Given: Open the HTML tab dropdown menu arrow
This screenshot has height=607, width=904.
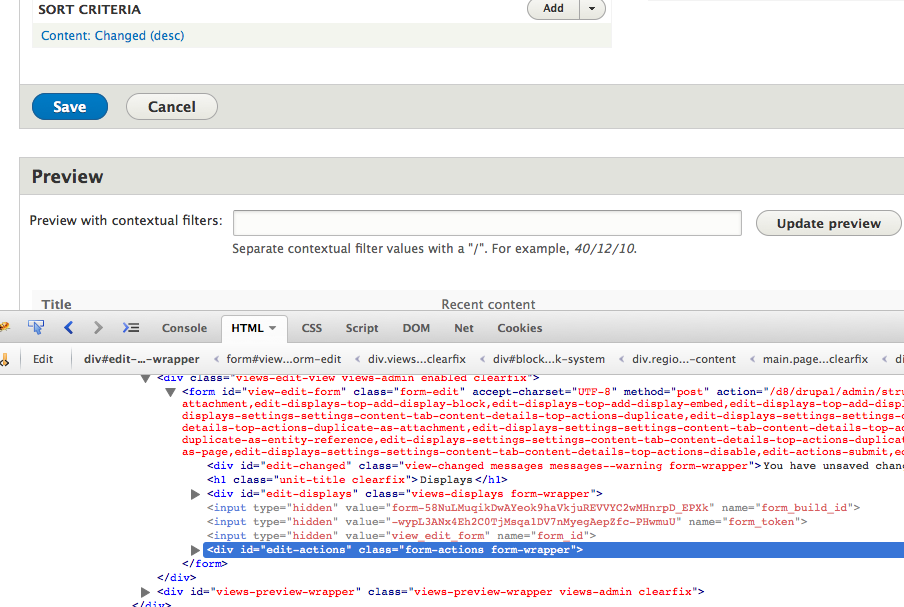Looking at the screenshot, I should point(274,328).
